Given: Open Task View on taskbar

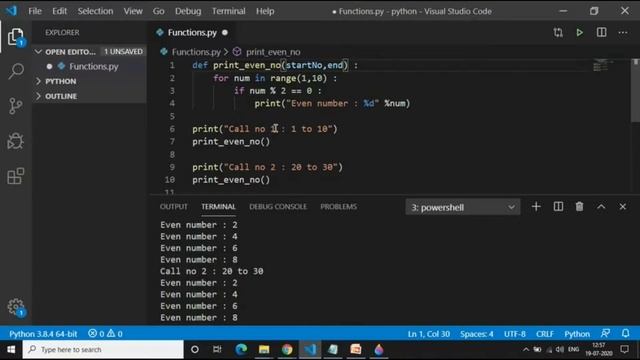Looking at the screenshot, I should (x=217, y=350).
